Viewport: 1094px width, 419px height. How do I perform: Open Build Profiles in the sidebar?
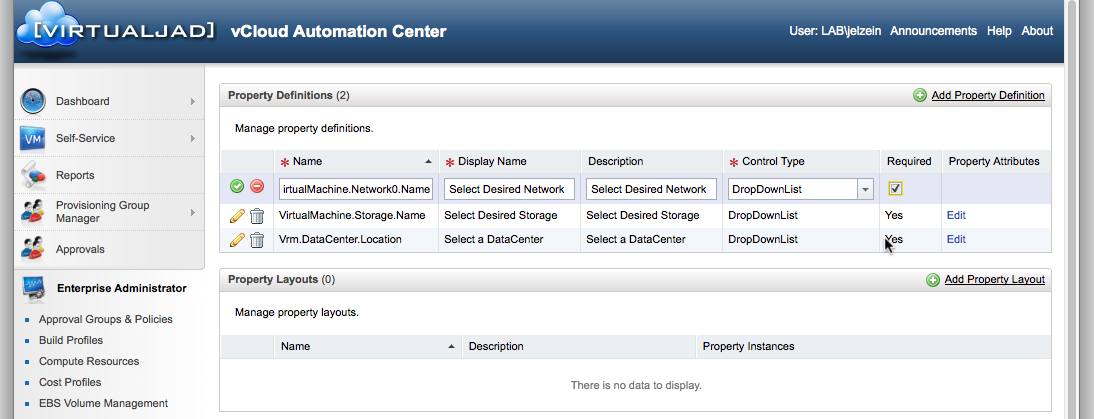[x=71, y=340]
